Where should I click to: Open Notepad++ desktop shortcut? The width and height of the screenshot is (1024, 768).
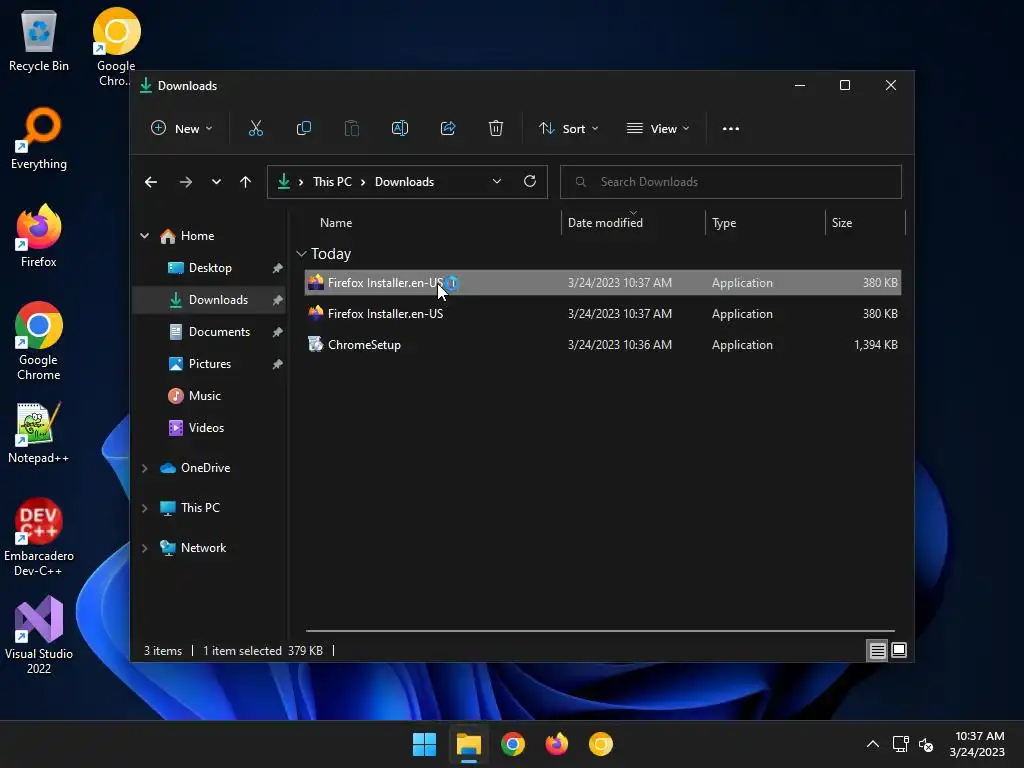pos(39,433)
